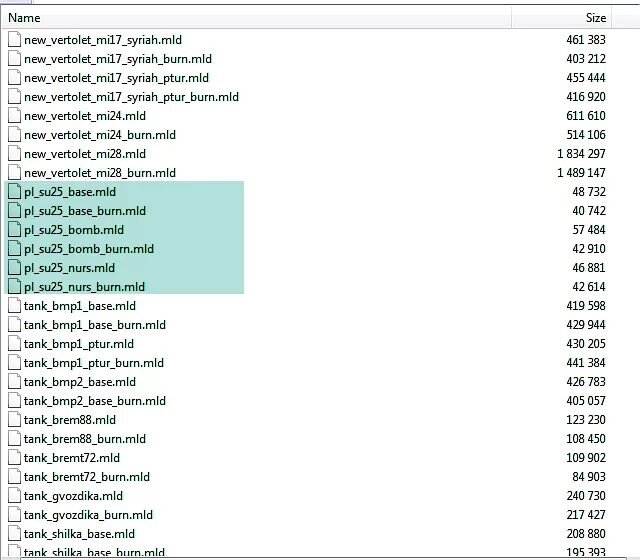
Task: Click file icon of tank_brem88_burn.mld
Action: tap(14, 438)
